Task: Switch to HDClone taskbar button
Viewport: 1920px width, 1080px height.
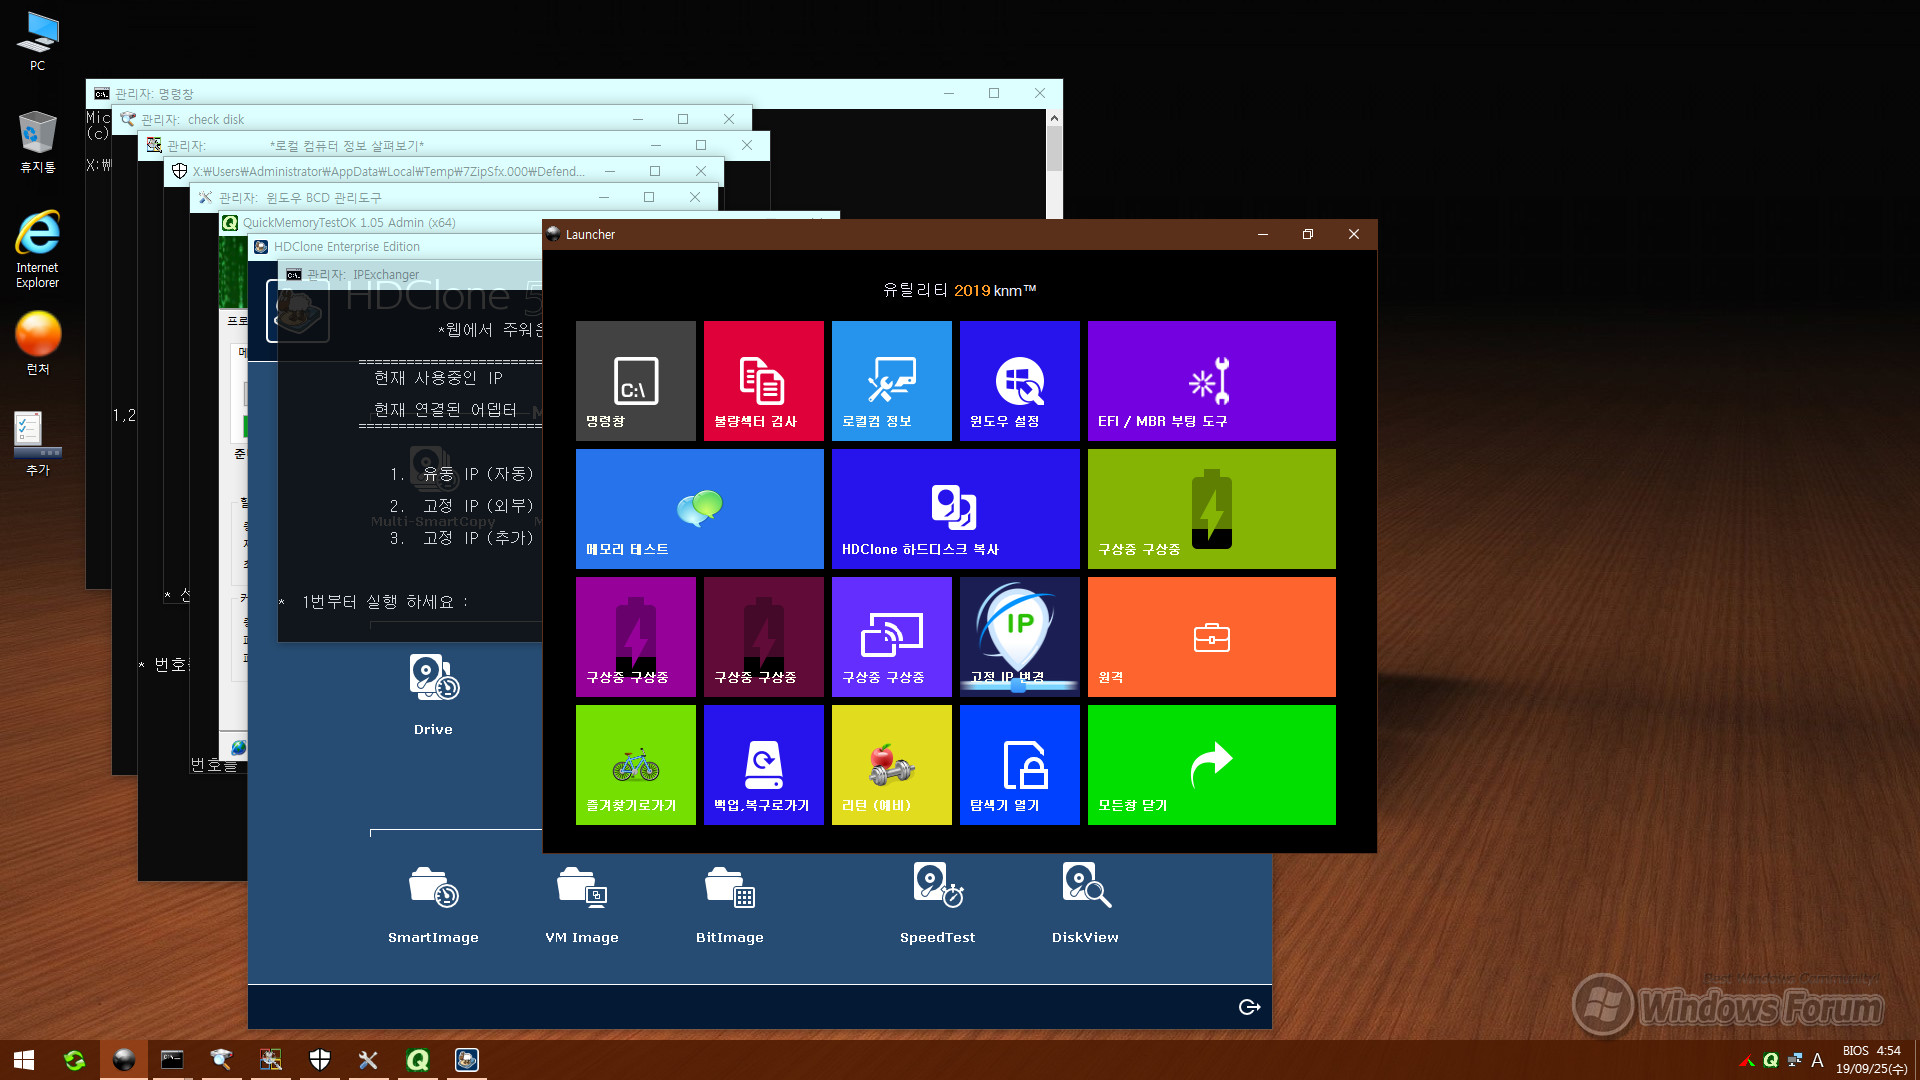Action: [467, 1060]
